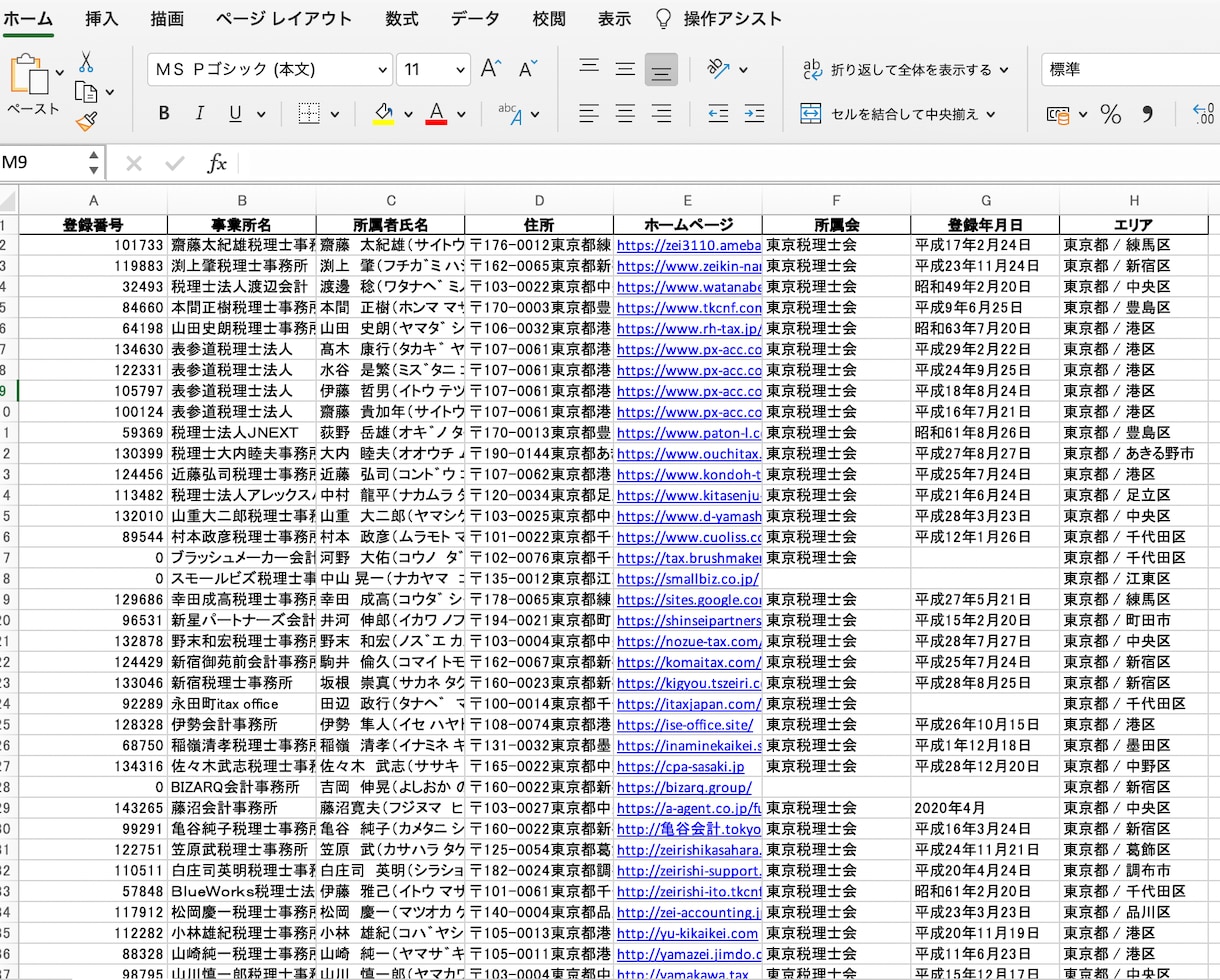Open the https://cpa-sasaki.jp link
1220x980 pixels.
point(680,767)
